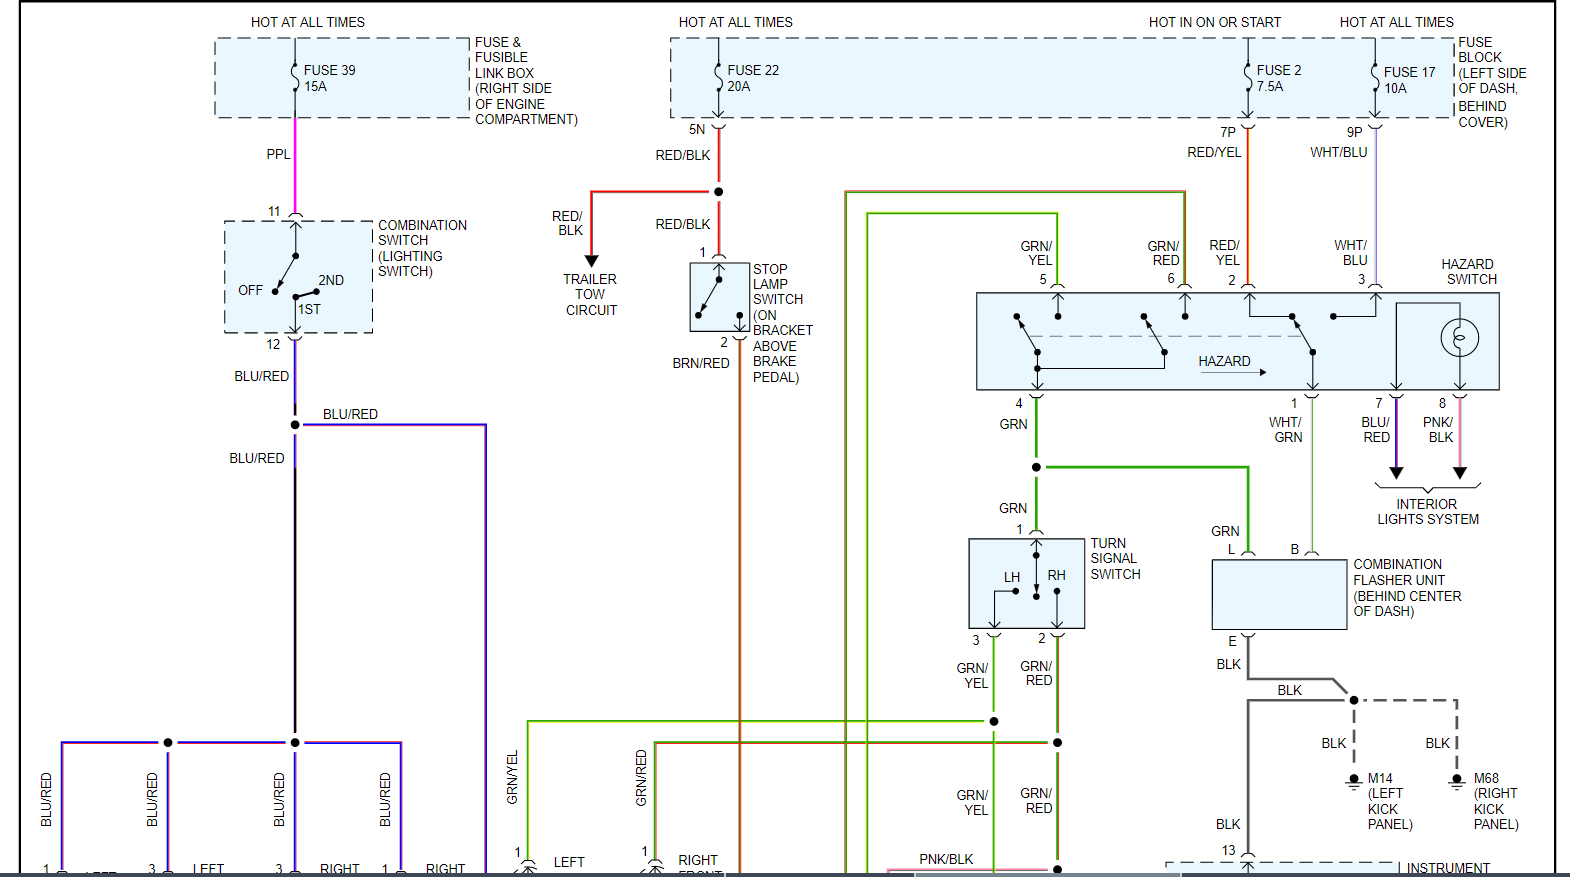Select the M14 ground symbol
This screenshot has height=877, width=1570.
1354,781
